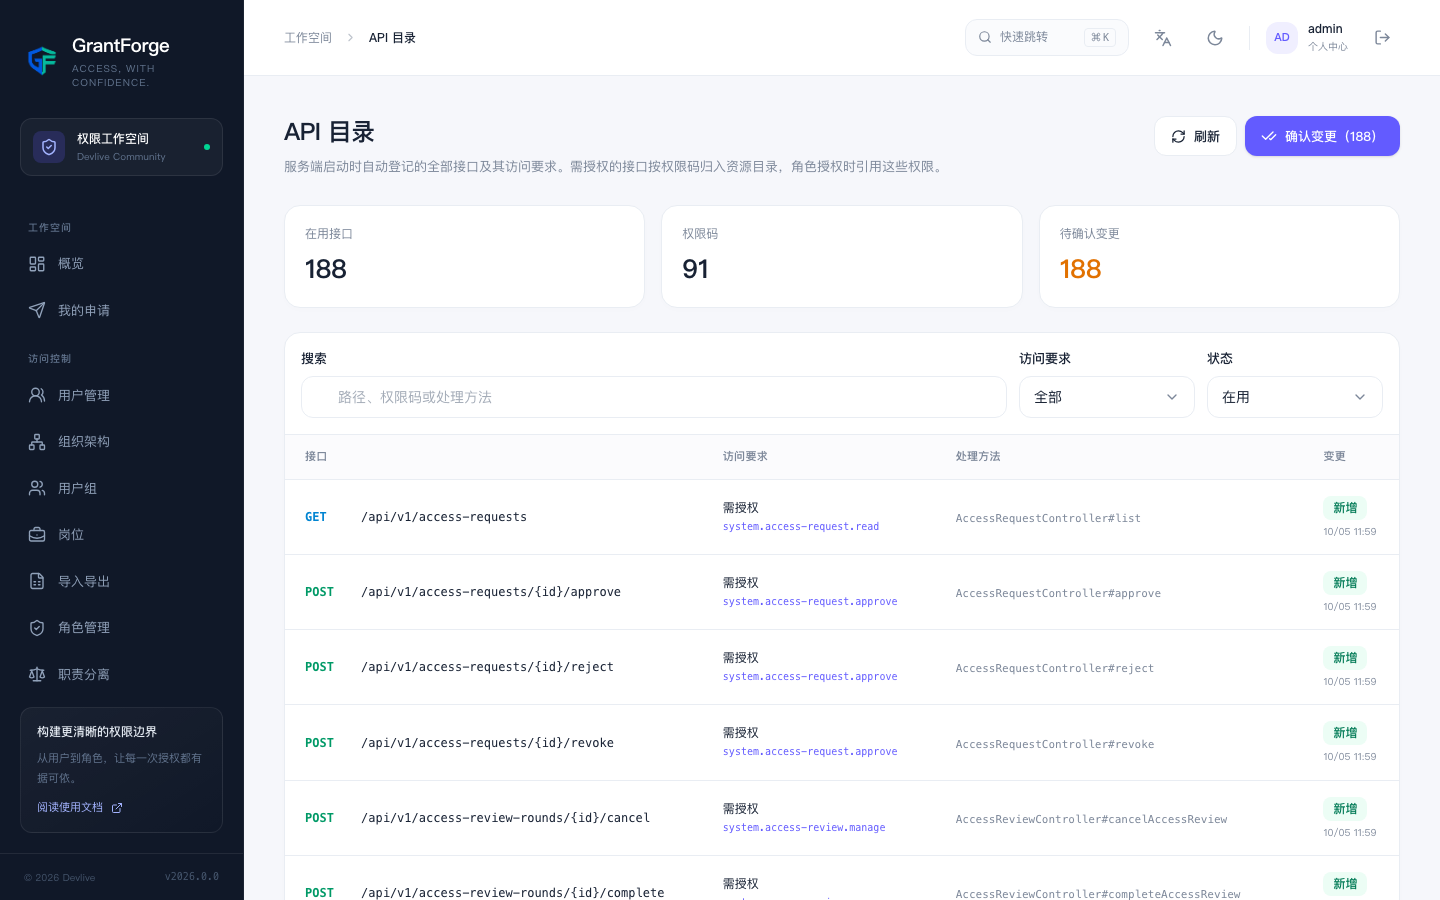
Task: Open 用户管理 sidebar item
Action: [x=121, y=395]
